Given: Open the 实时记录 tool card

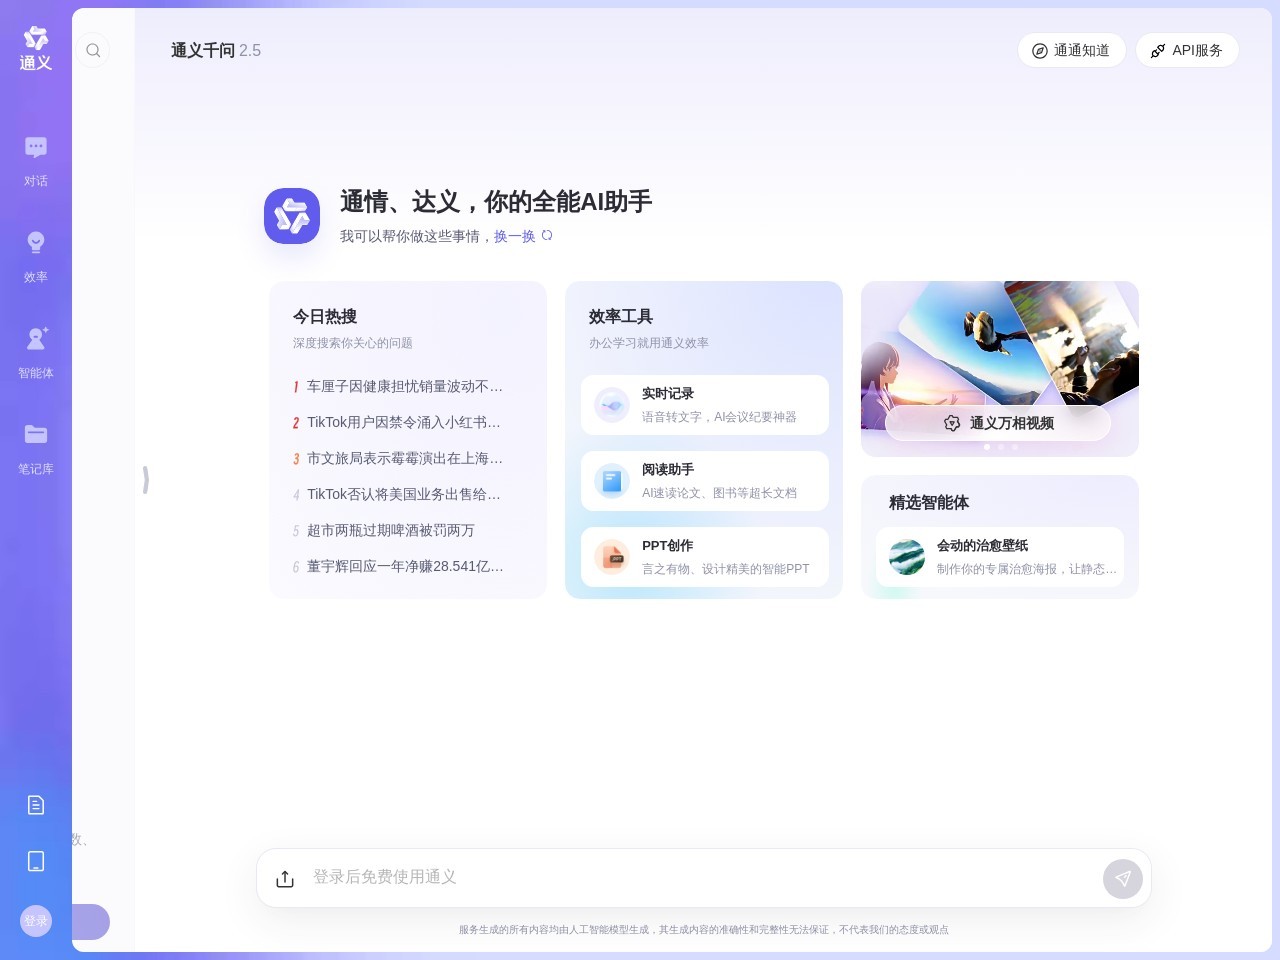Looking at the screenshot, I should pyautogui.click(x=705, y=405).
